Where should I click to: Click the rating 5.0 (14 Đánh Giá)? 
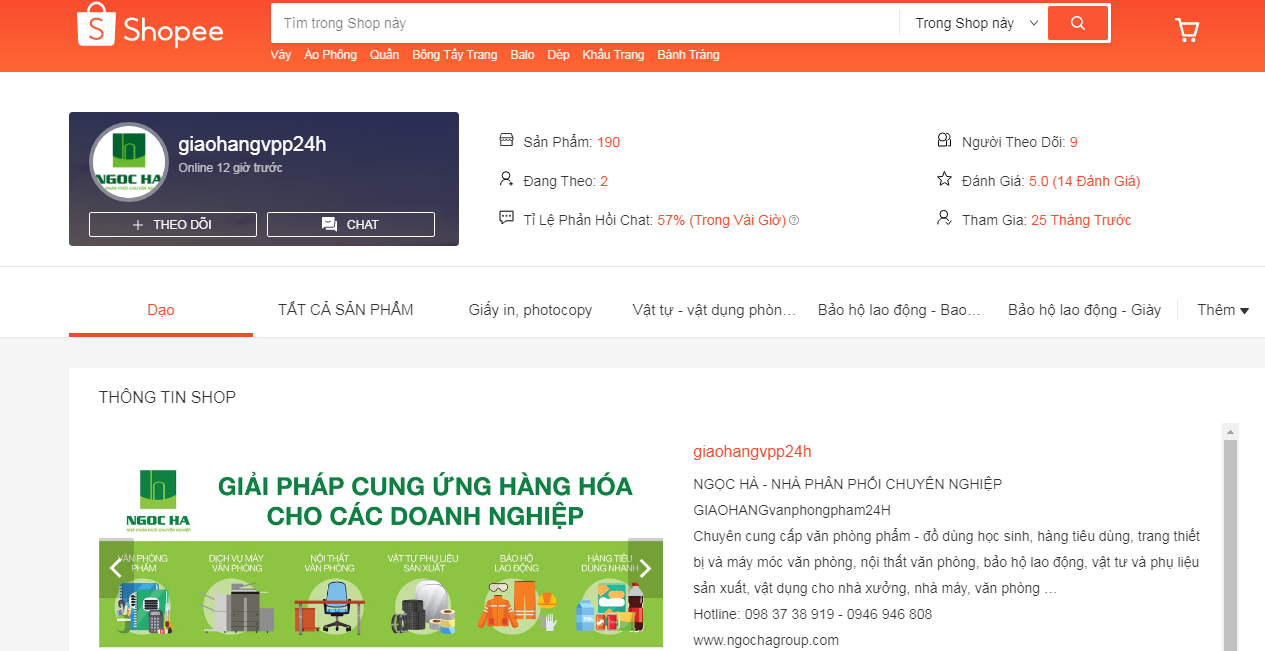1084,181
